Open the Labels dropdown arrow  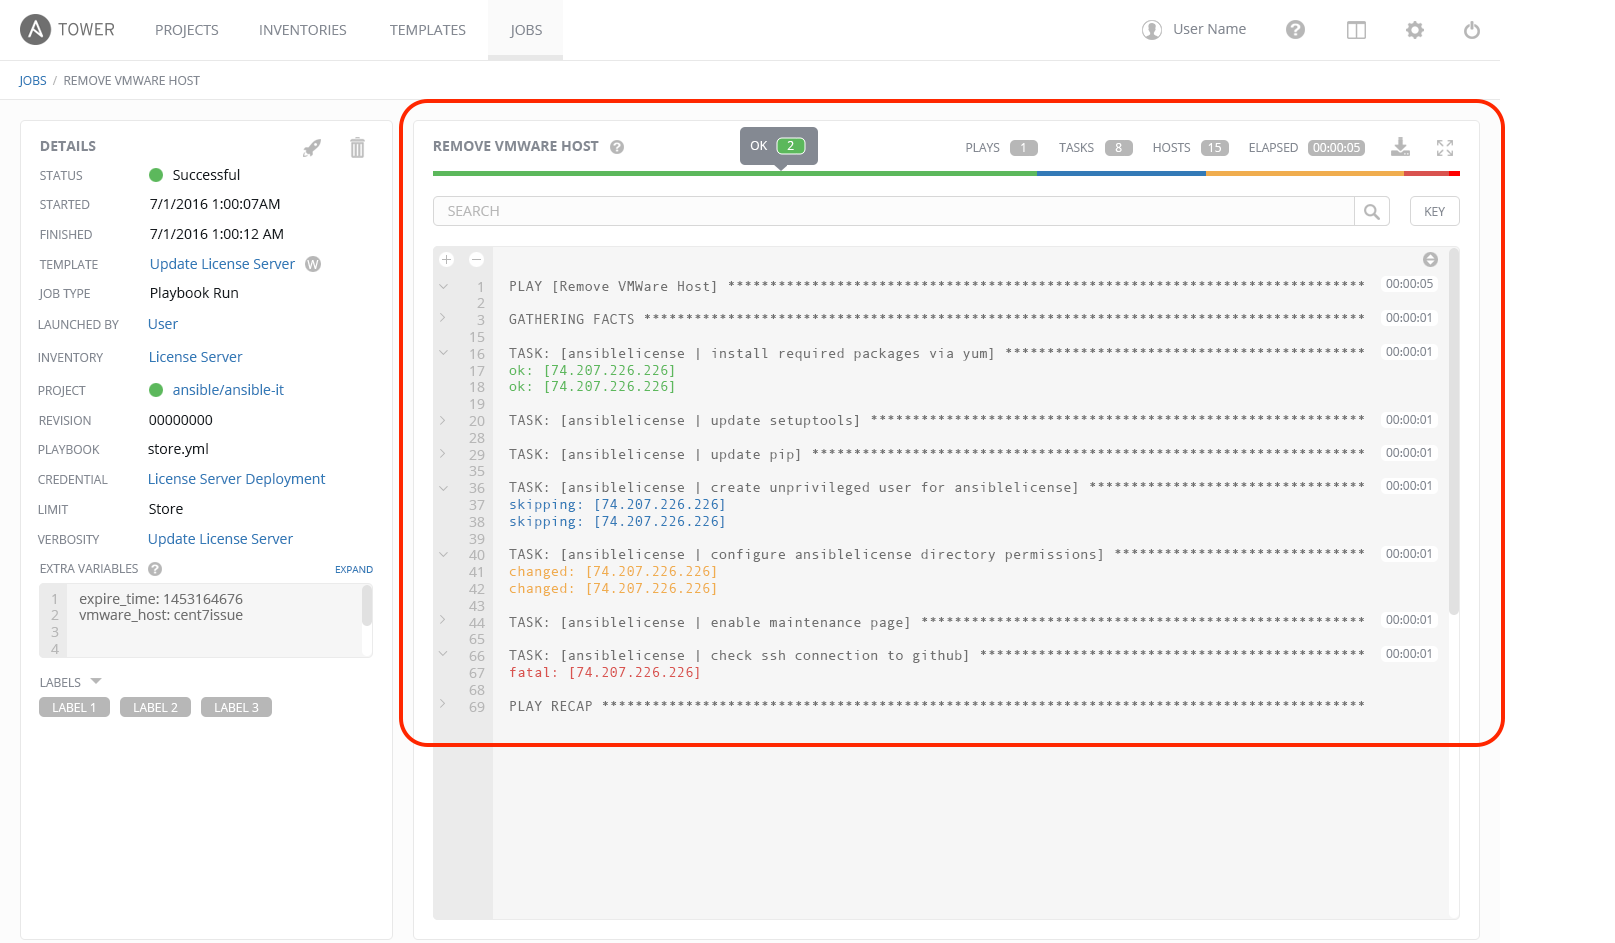point(96,681)
